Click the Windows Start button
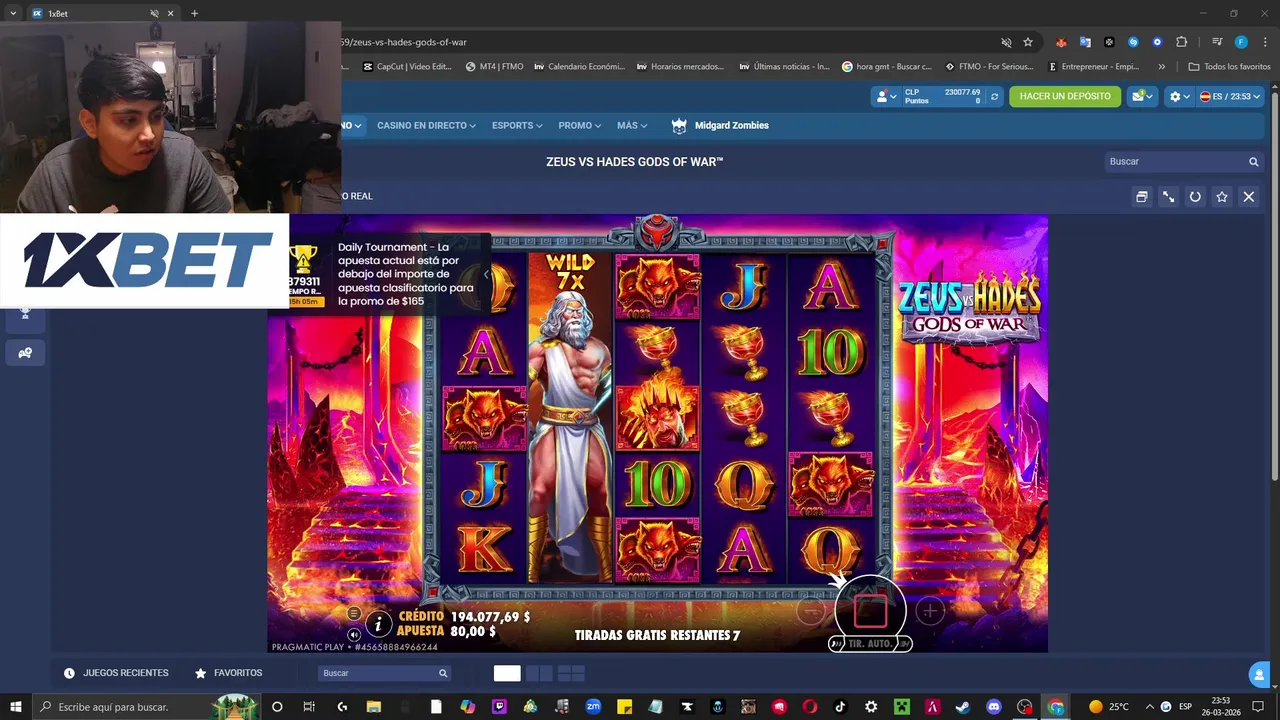 click(15, 707)
